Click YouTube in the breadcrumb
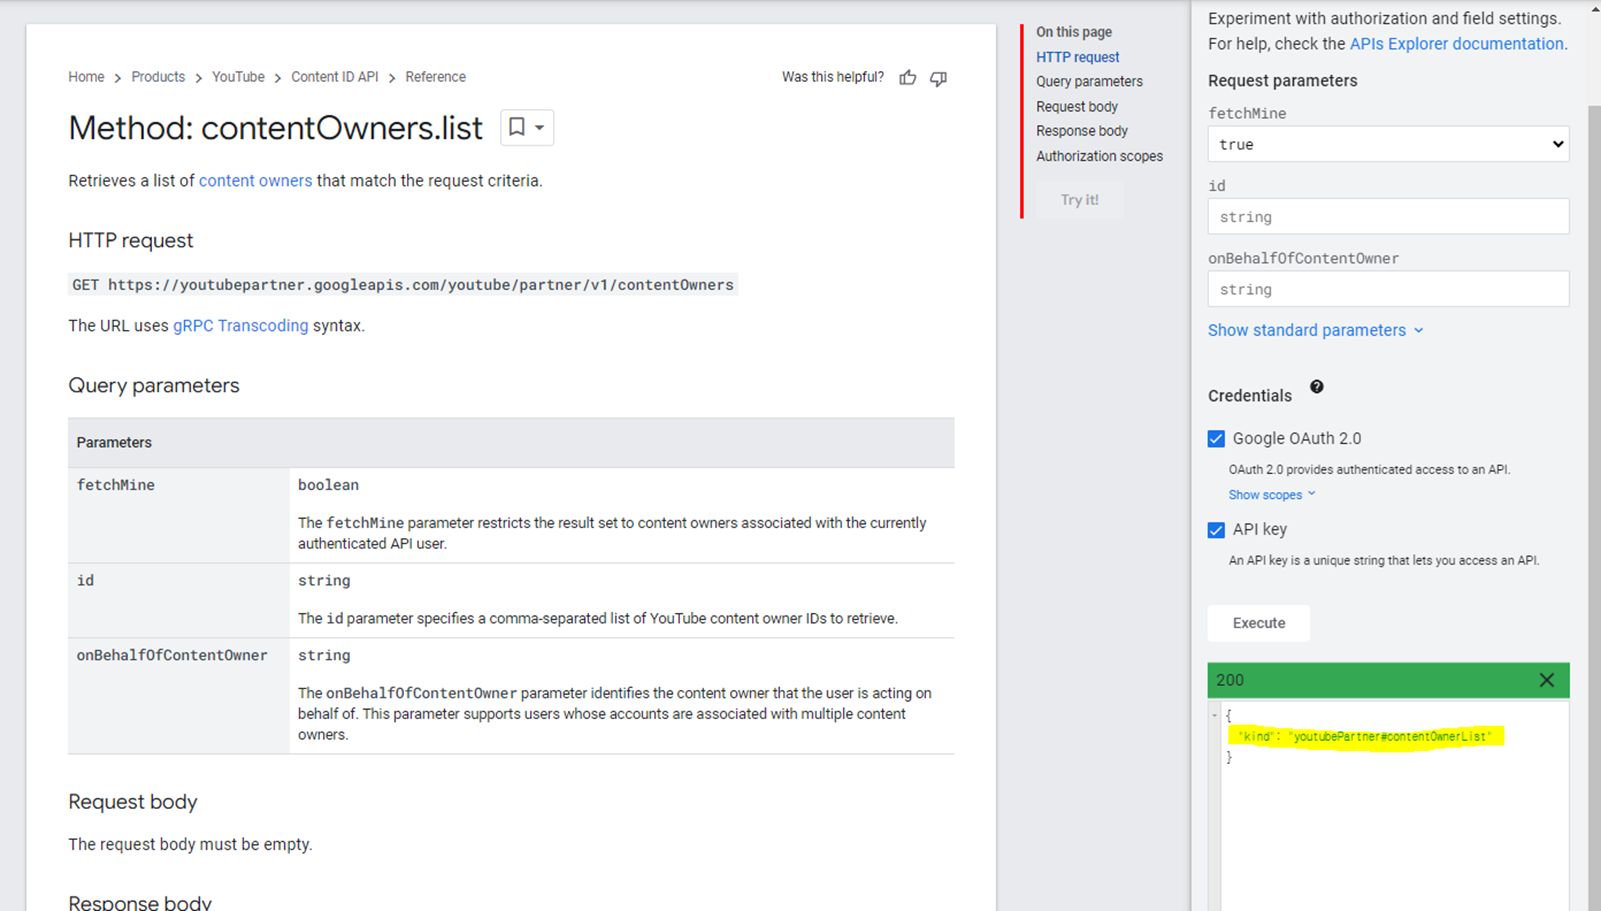Image resolution: width=1601 pixels, height=911 pixels. point(238,77)
